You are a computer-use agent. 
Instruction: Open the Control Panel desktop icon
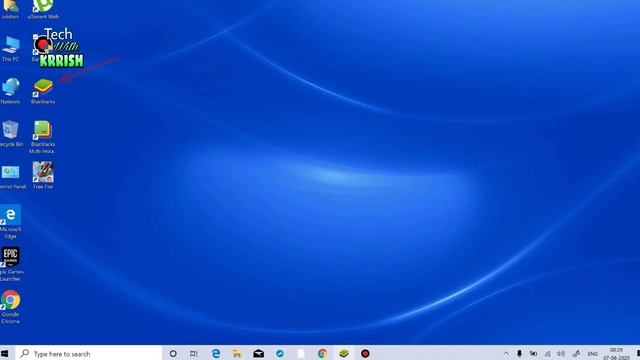coord(11,176)
